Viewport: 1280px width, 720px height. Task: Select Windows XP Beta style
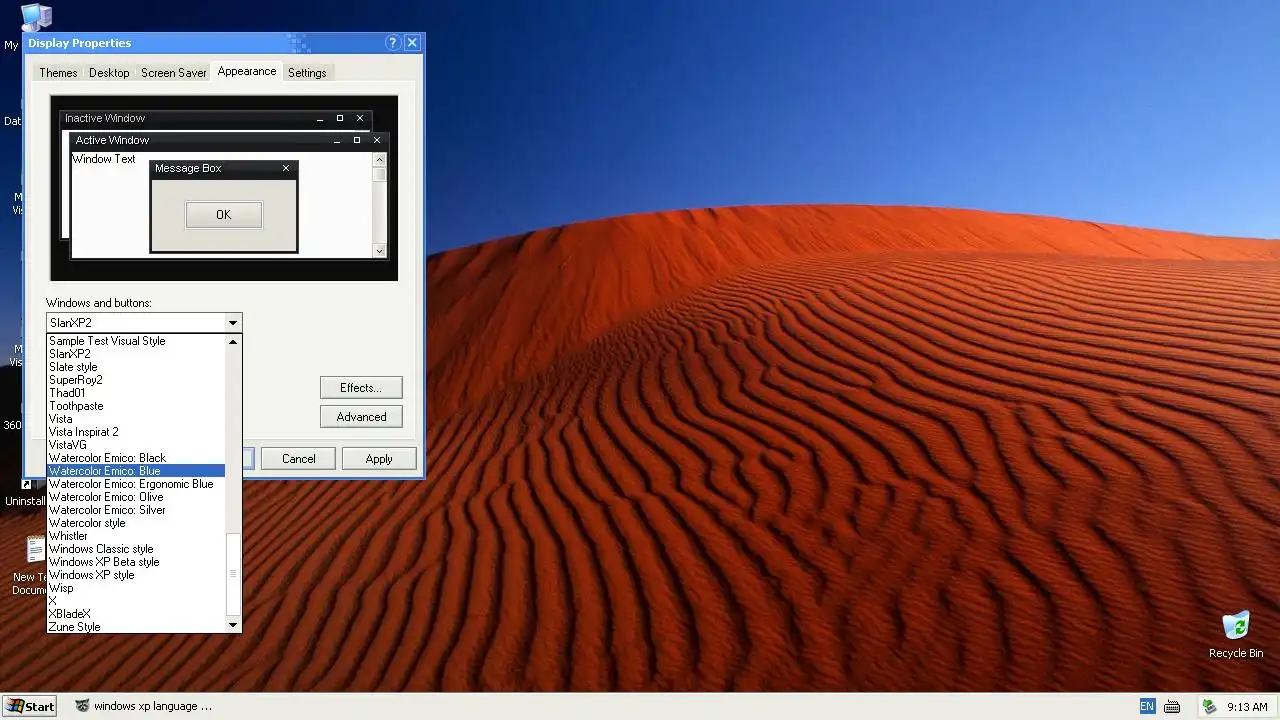pos(136,562)
